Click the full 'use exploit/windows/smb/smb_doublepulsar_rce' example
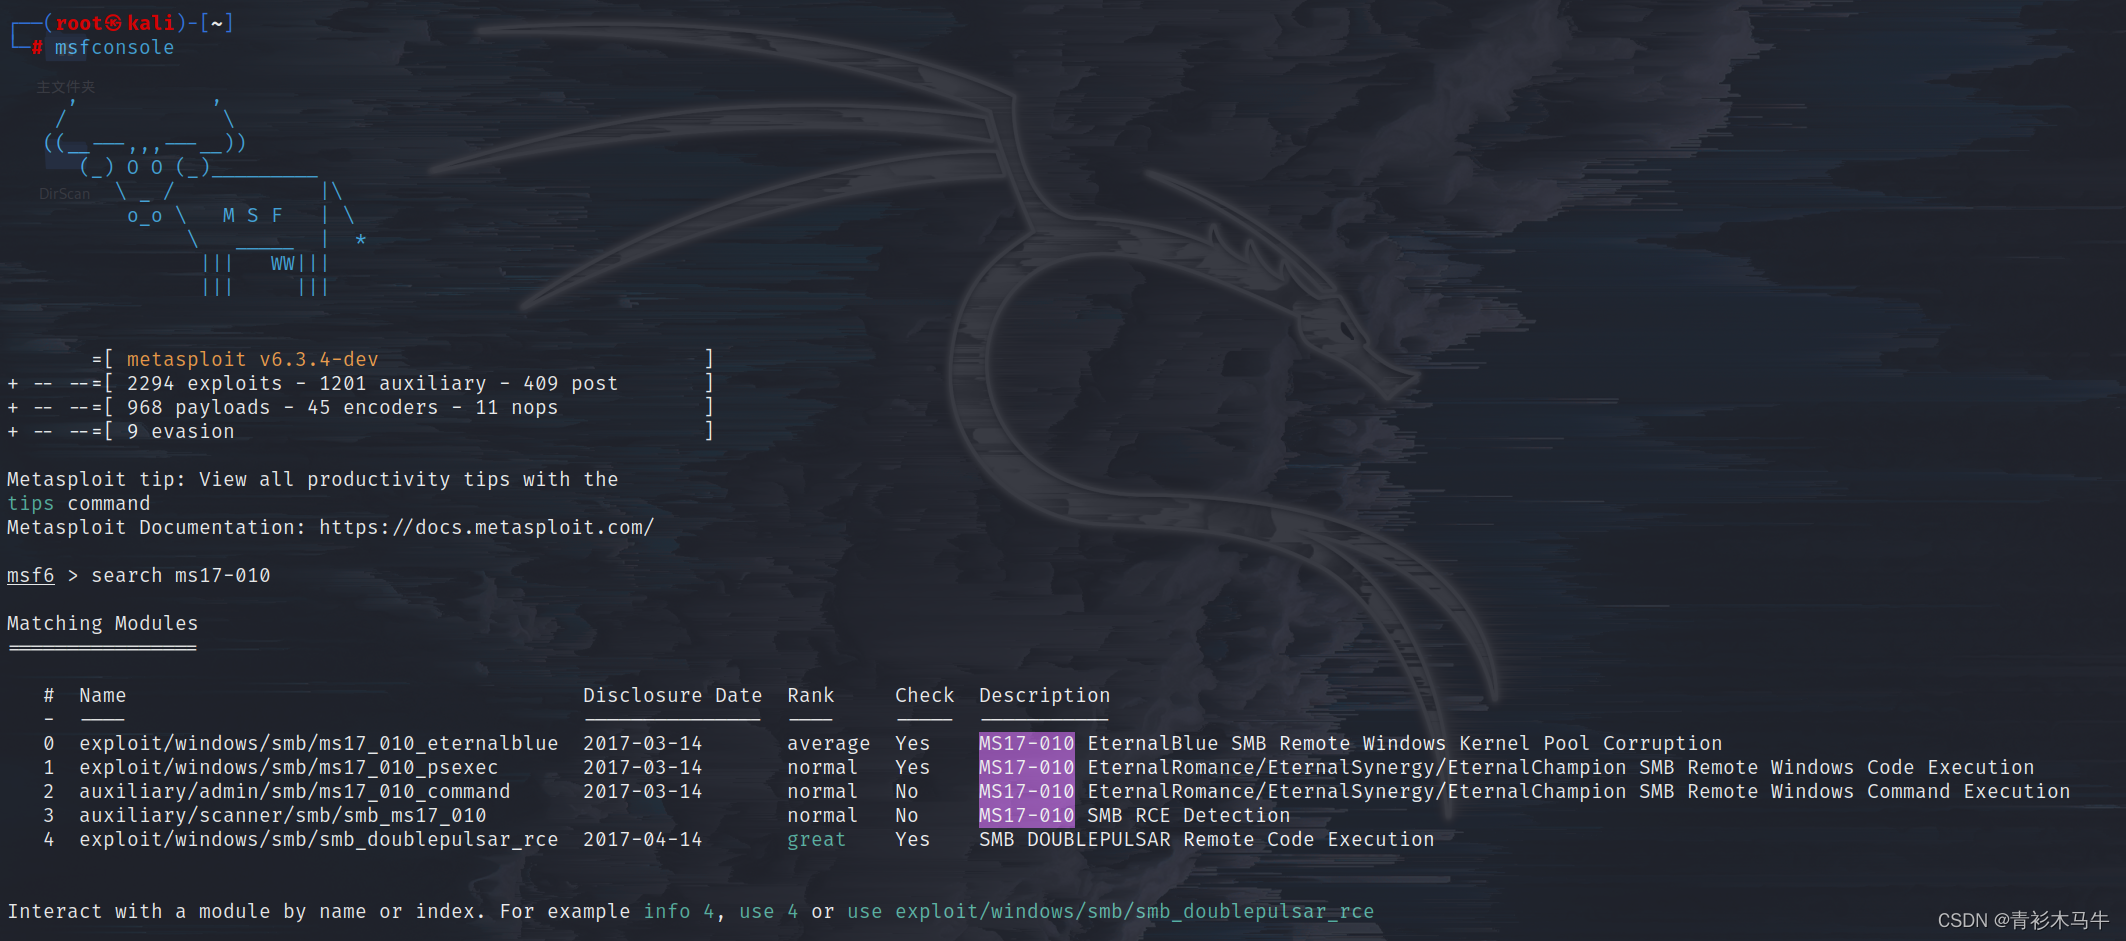The width and height of the screenshot is (2126, 941). click(1110, 911)
